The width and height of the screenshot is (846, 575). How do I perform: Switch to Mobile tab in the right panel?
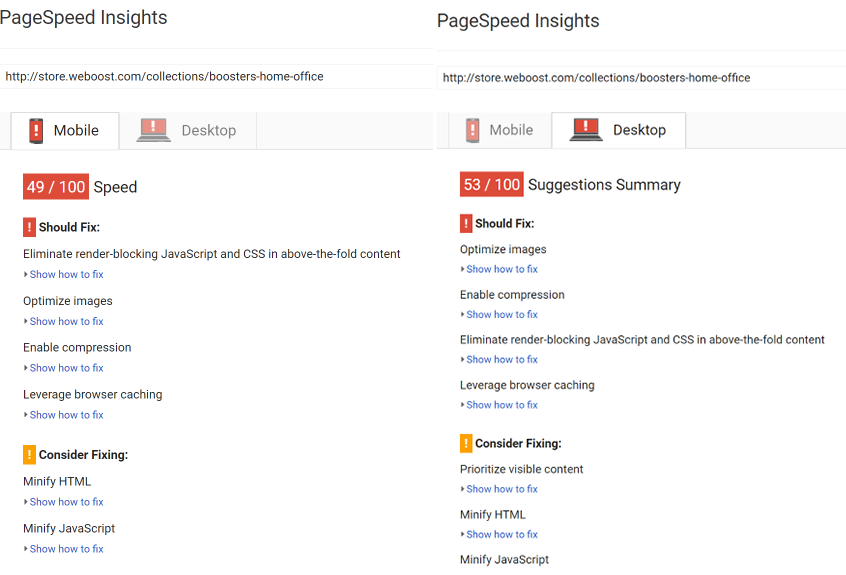point(500,130)
